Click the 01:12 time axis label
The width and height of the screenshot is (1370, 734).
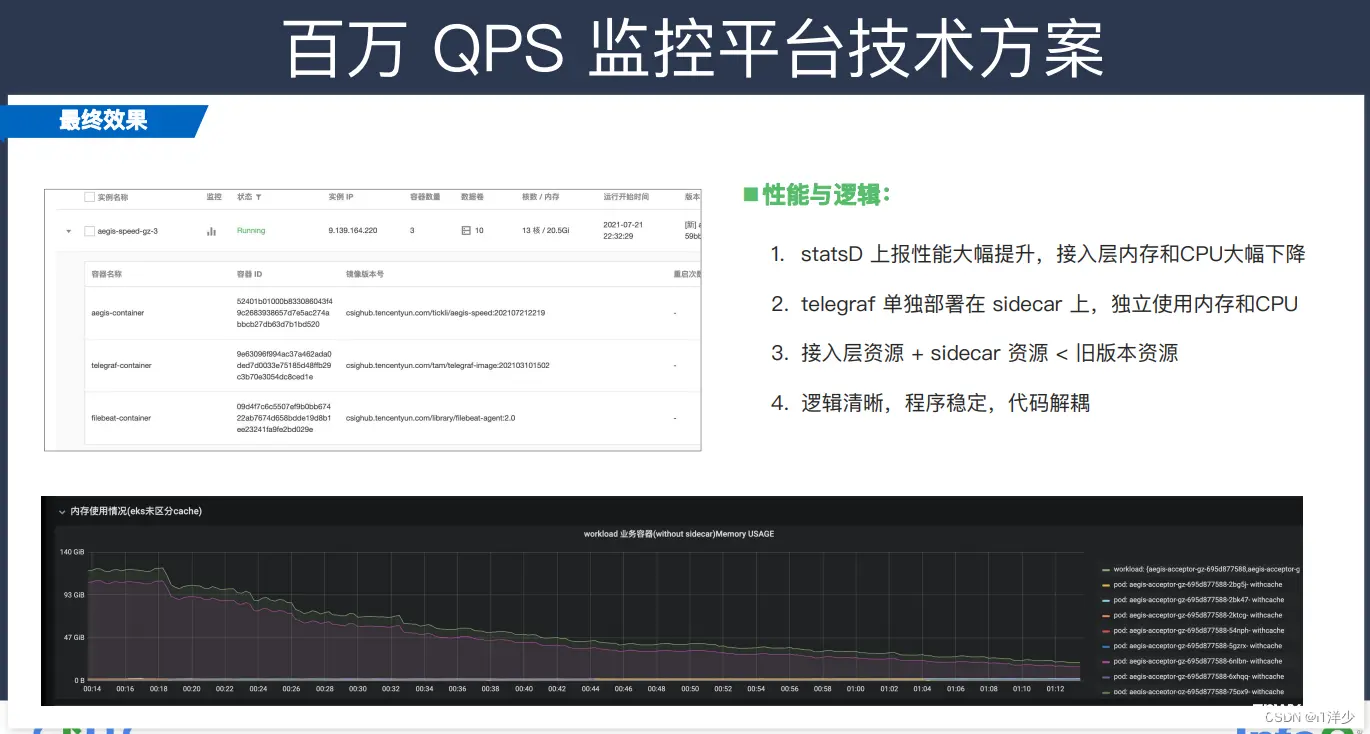(x=1053, y=689)
